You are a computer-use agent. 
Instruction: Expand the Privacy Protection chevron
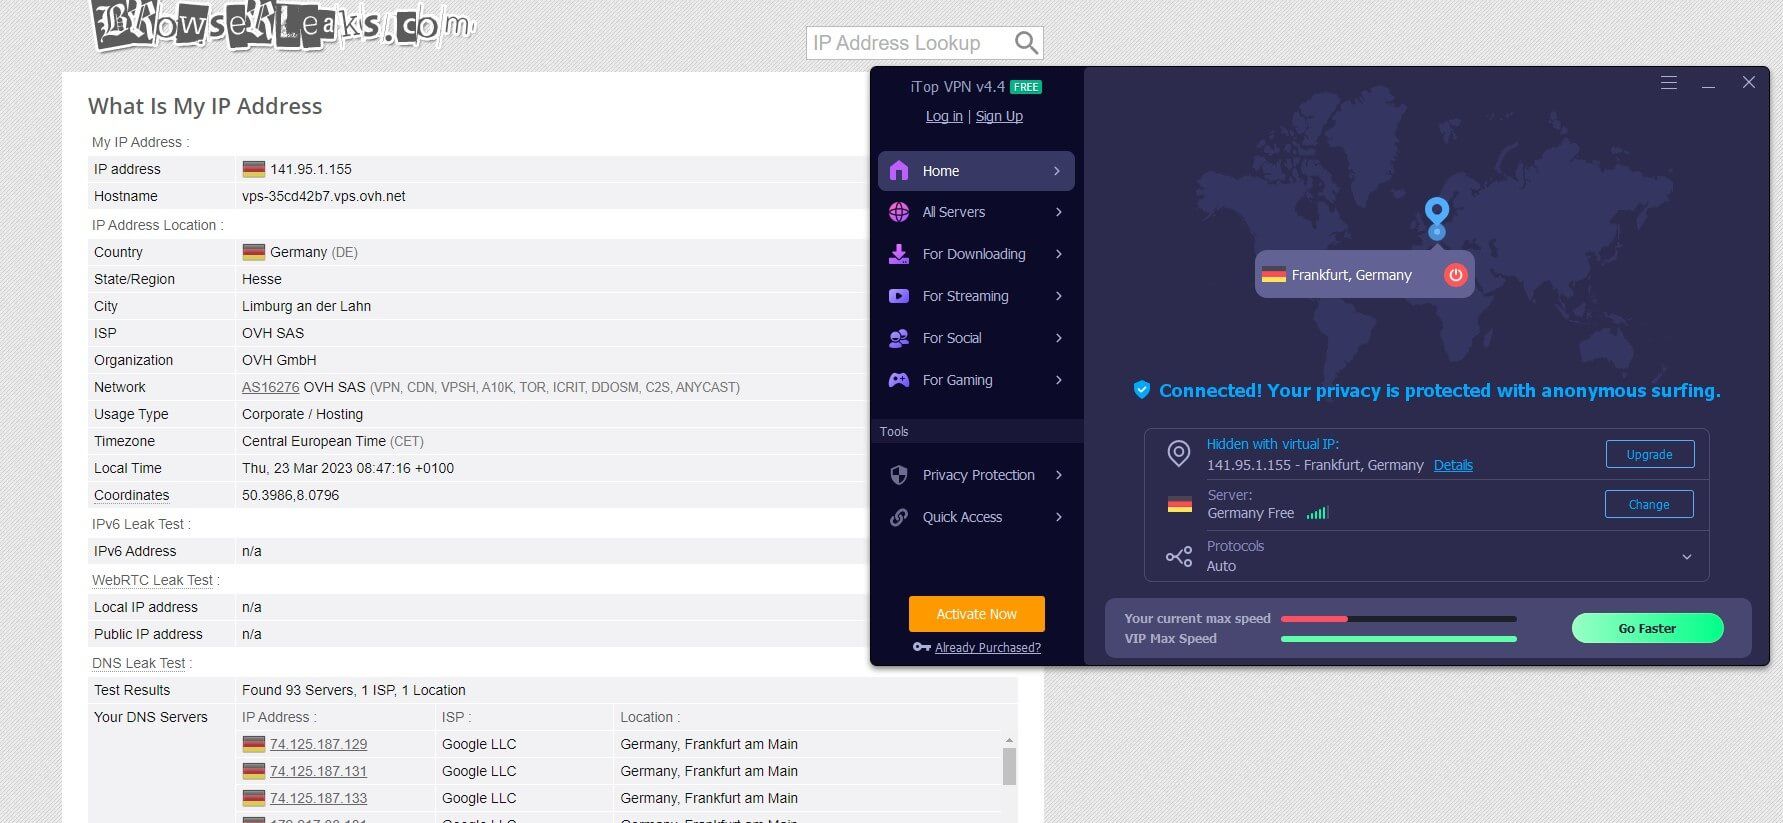tap(1058, 475)
